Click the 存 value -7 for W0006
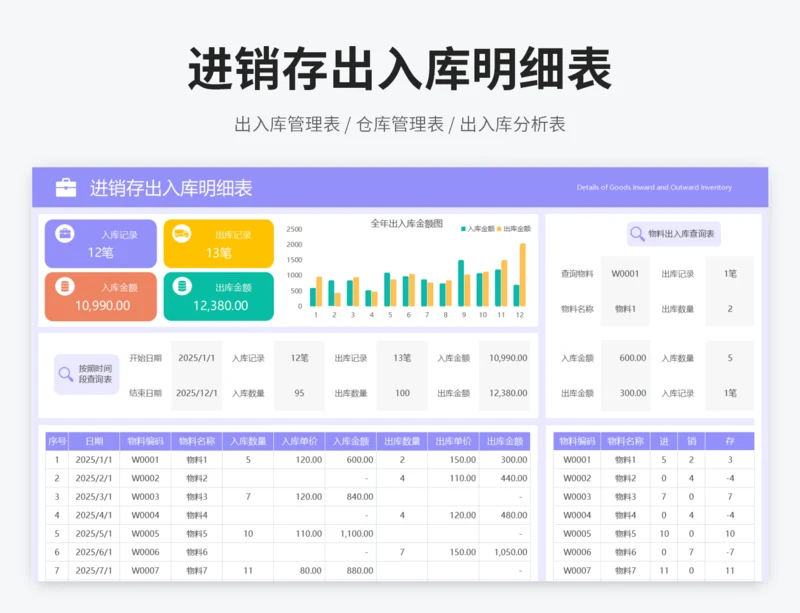Screen dimensions: 800x613 (x=730, y=552)
